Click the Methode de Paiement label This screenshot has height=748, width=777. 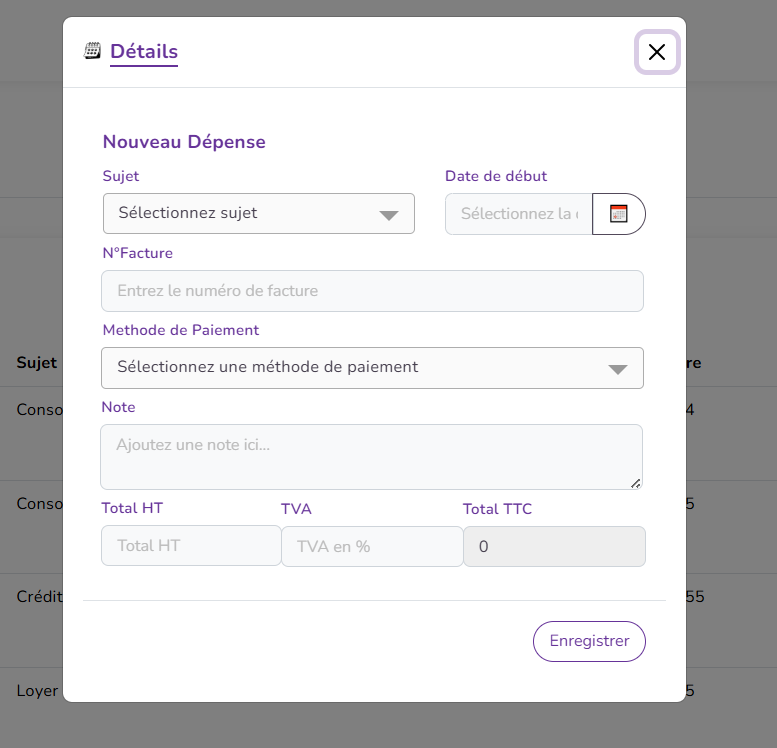coord(180,330)
